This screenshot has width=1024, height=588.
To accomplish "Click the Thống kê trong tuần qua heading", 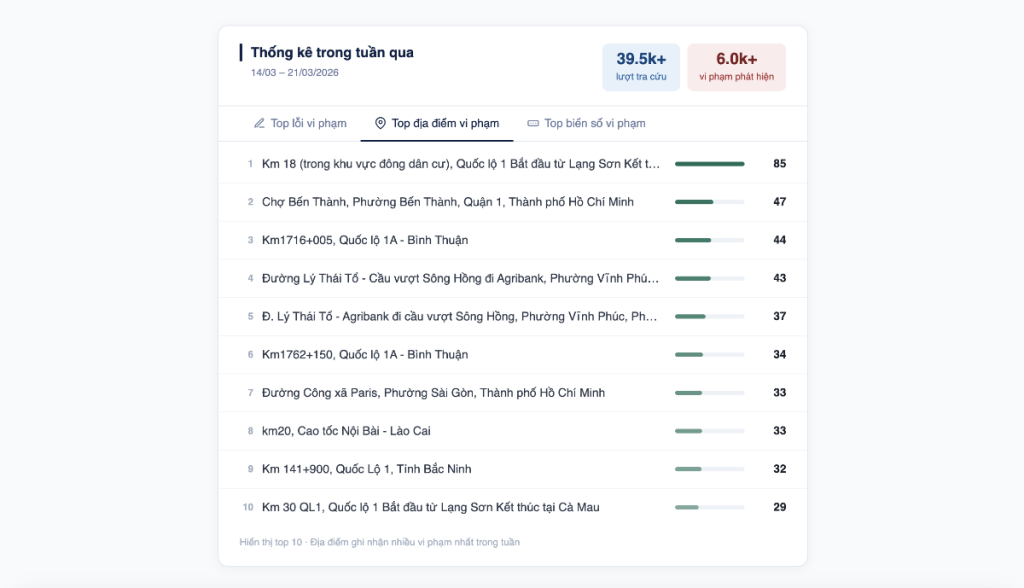I will coord(332,52).
